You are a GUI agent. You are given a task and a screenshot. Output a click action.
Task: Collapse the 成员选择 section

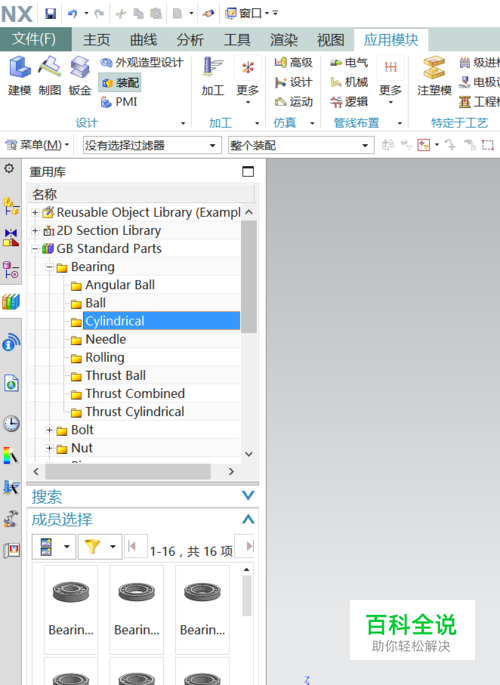pyautogui.click(x=248, y=519)
